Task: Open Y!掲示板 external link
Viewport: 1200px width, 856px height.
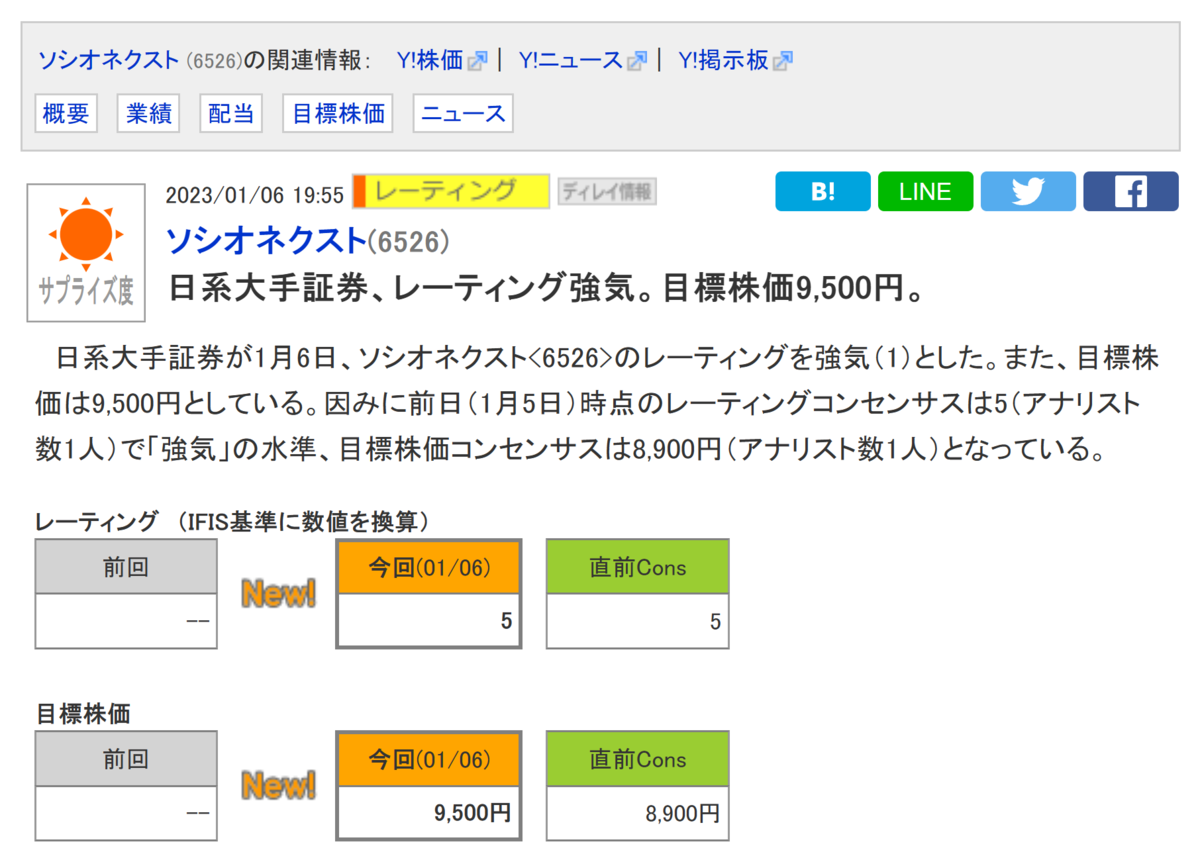Action: (735, 60)
